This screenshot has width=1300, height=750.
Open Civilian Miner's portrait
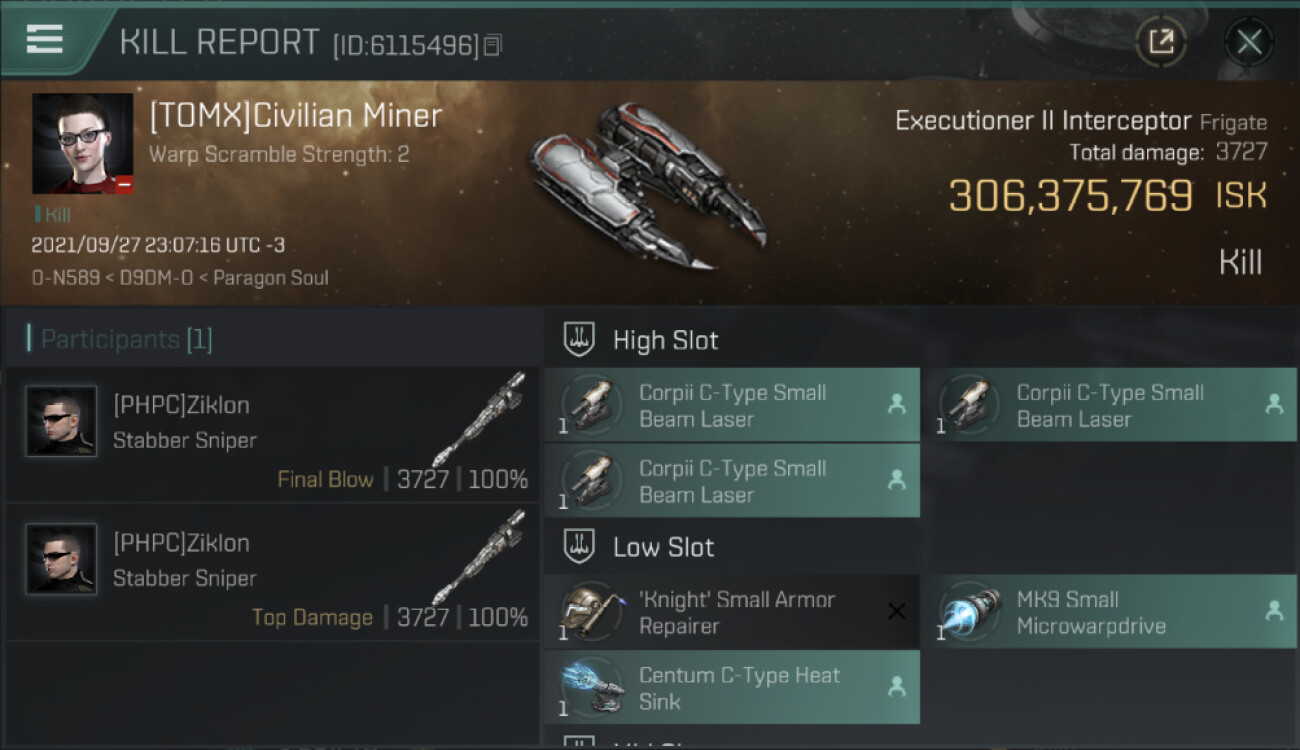[82, 144]
